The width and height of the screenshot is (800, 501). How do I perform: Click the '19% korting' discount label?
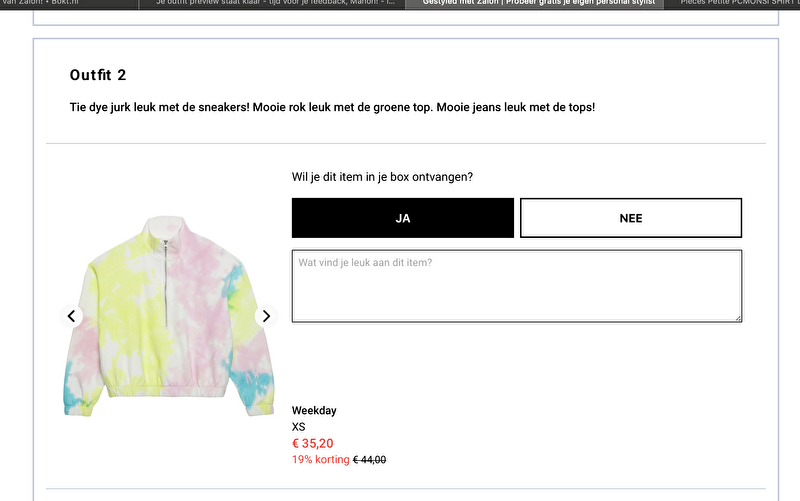pyautogui.click(x=320, y=460)
